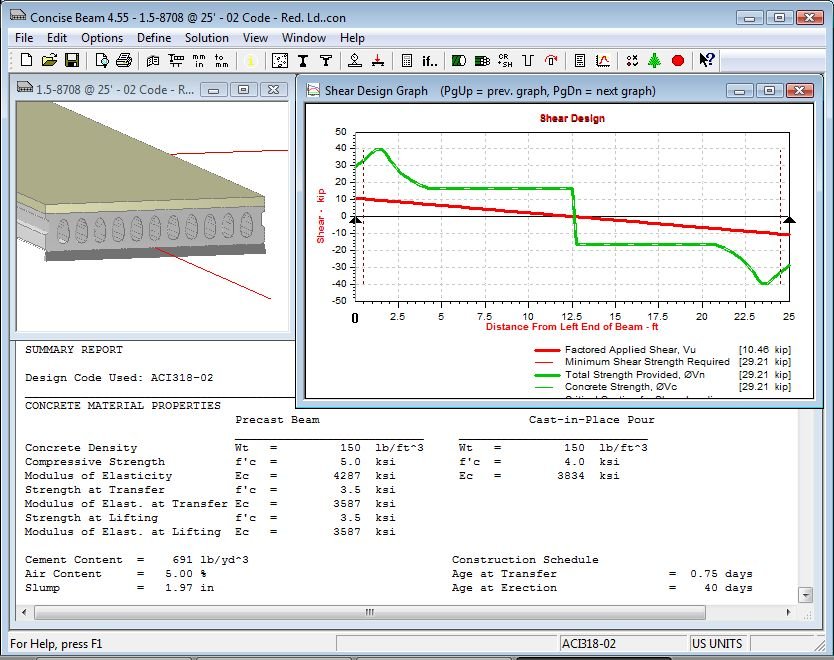Click the 'if..' toolbar button
This screenshot has height=660, width=834.
pos(429,61)
